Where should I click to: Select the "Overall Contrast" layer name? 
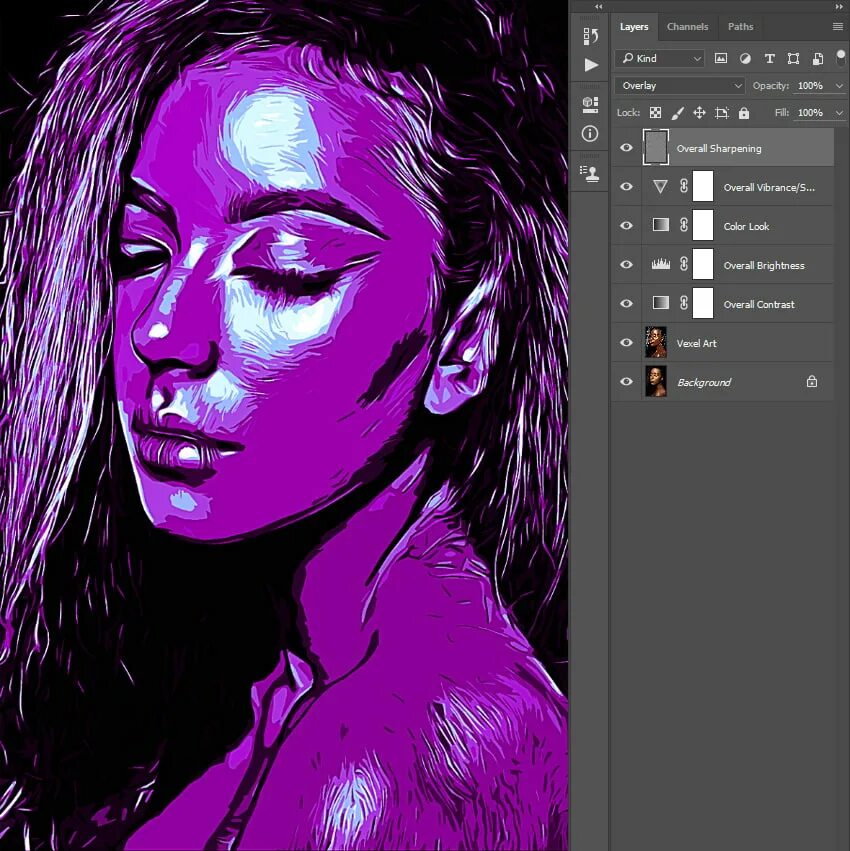click(759, 304)
